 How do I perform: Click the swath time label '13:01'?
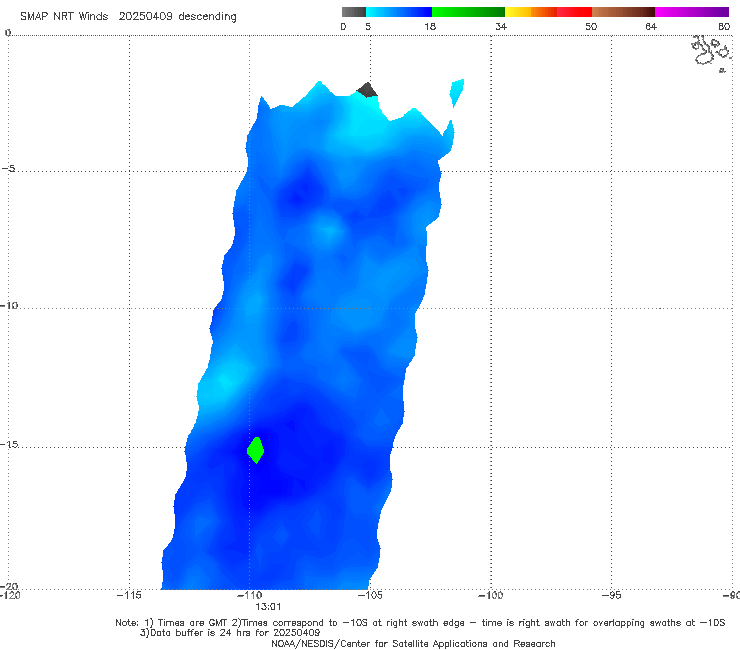tap(268, 607)
